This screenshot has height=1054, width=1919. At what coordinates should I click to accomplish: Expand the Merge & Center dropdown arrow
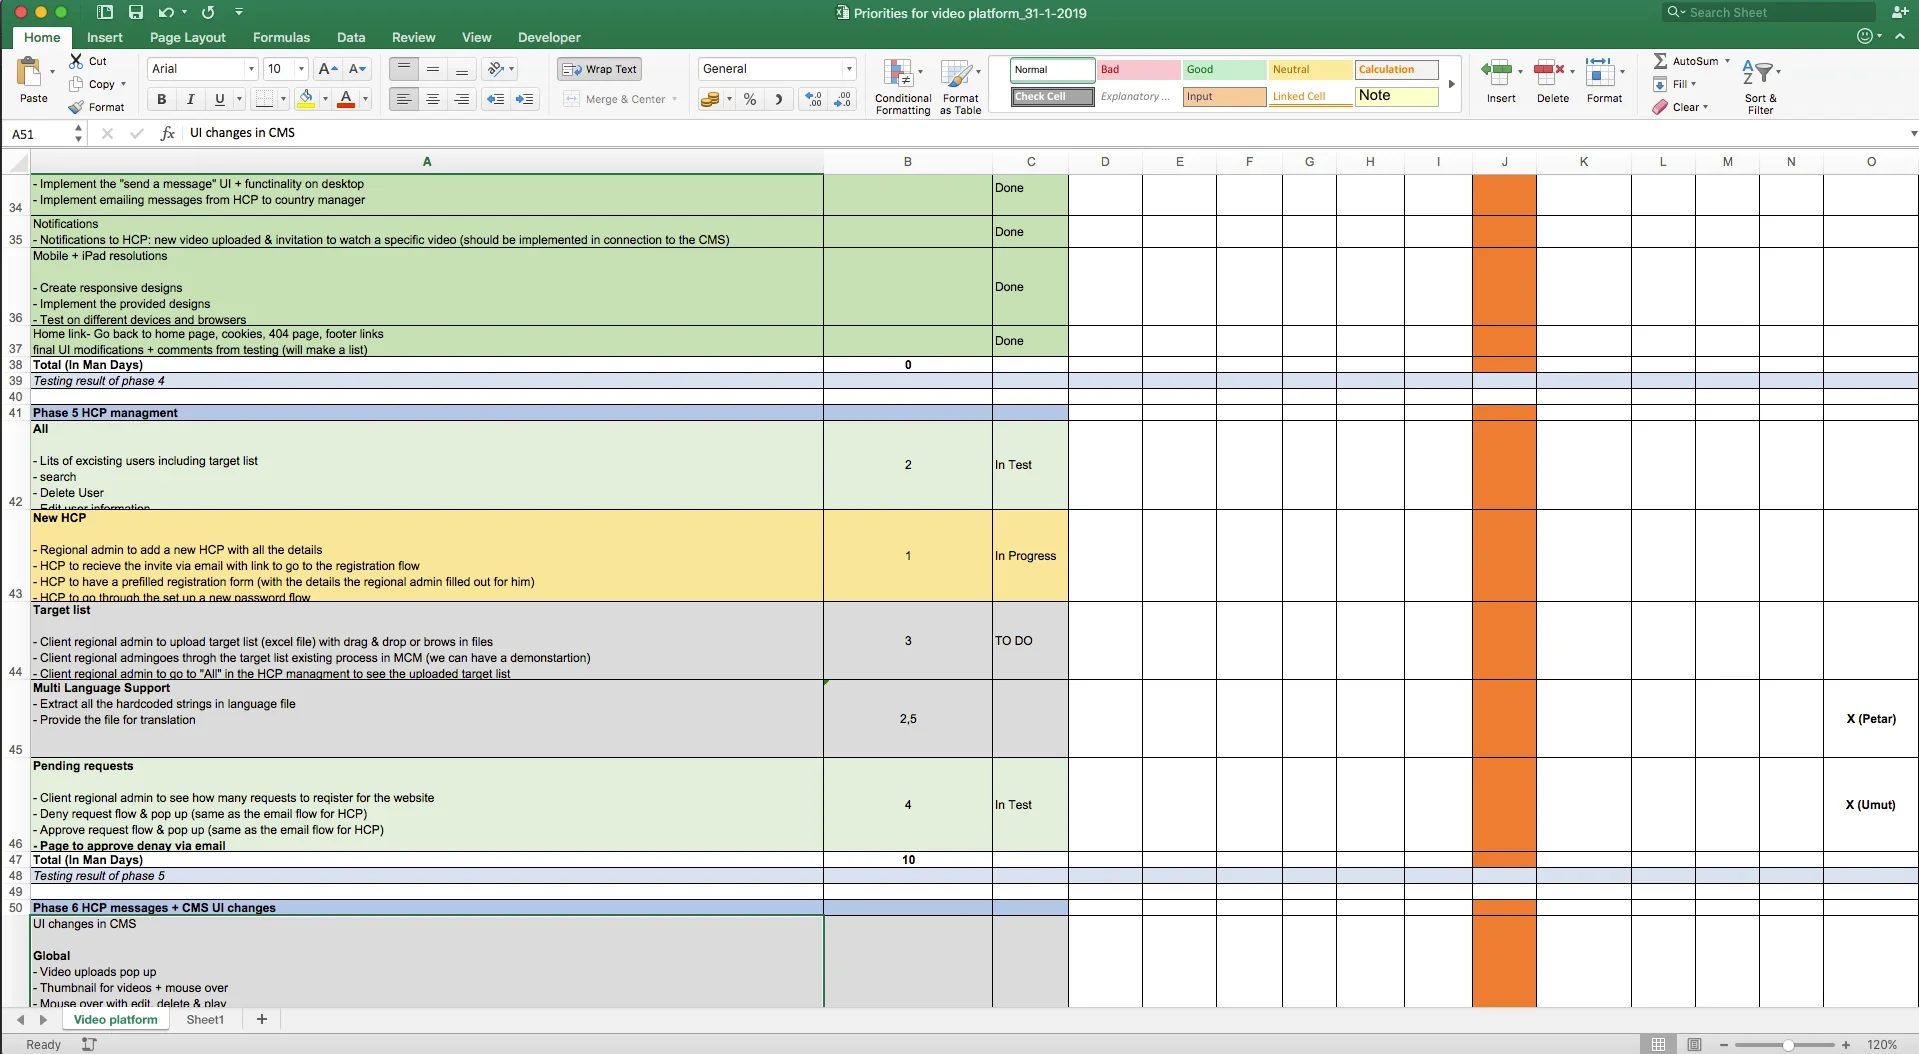675,99
